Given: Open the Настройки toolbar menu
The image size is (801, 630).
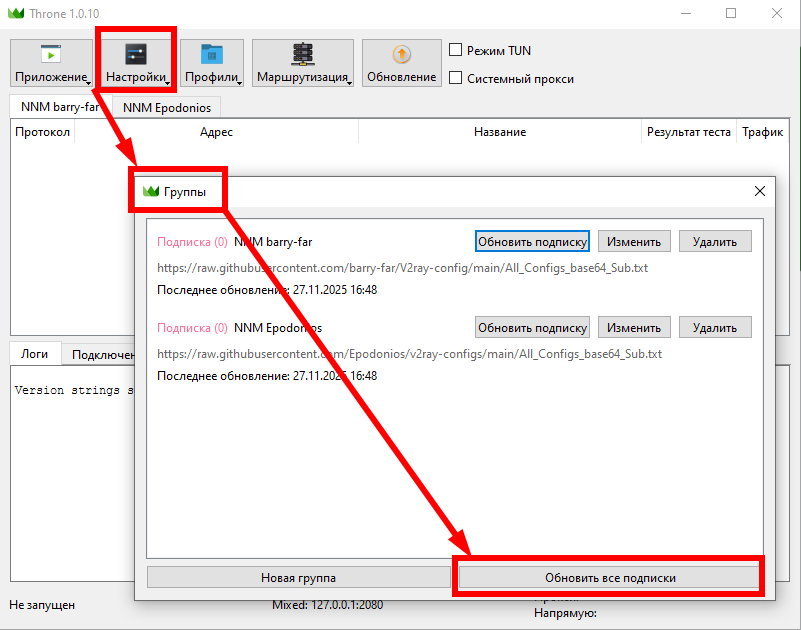Looking at the screenshot, I should pyautogui.click(x=136, y=63).
